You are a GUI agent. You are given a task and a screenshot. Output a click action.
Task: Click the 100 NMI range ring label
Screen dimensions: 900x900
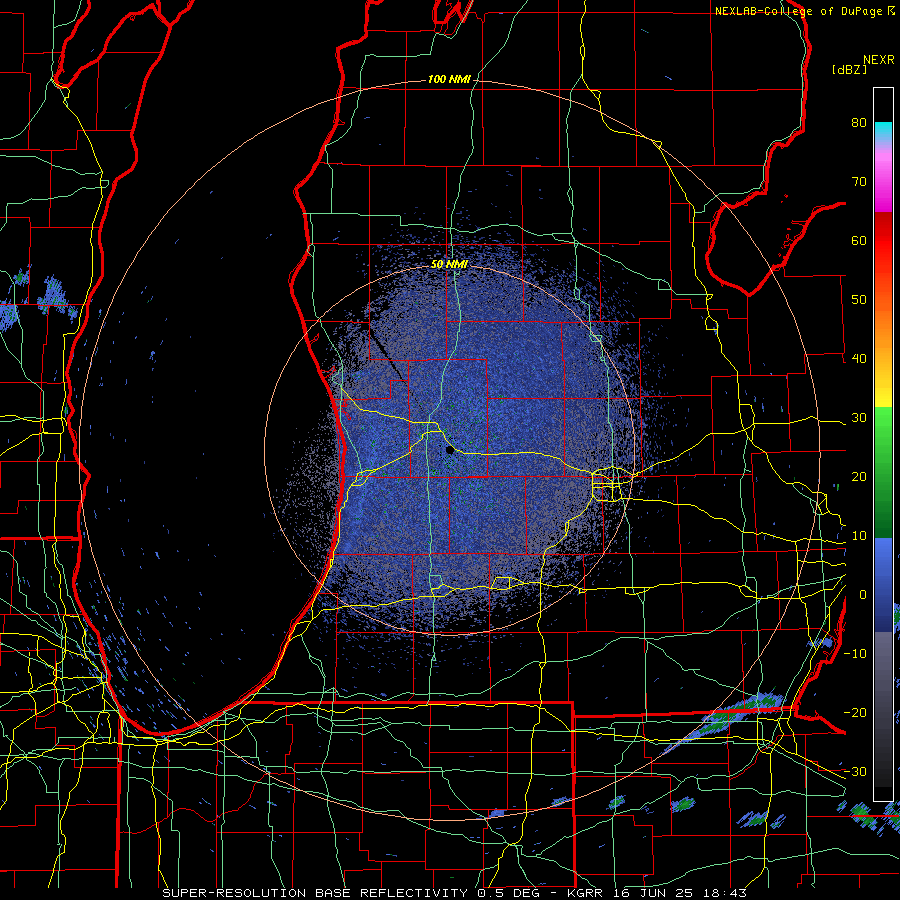pos(449,79)
